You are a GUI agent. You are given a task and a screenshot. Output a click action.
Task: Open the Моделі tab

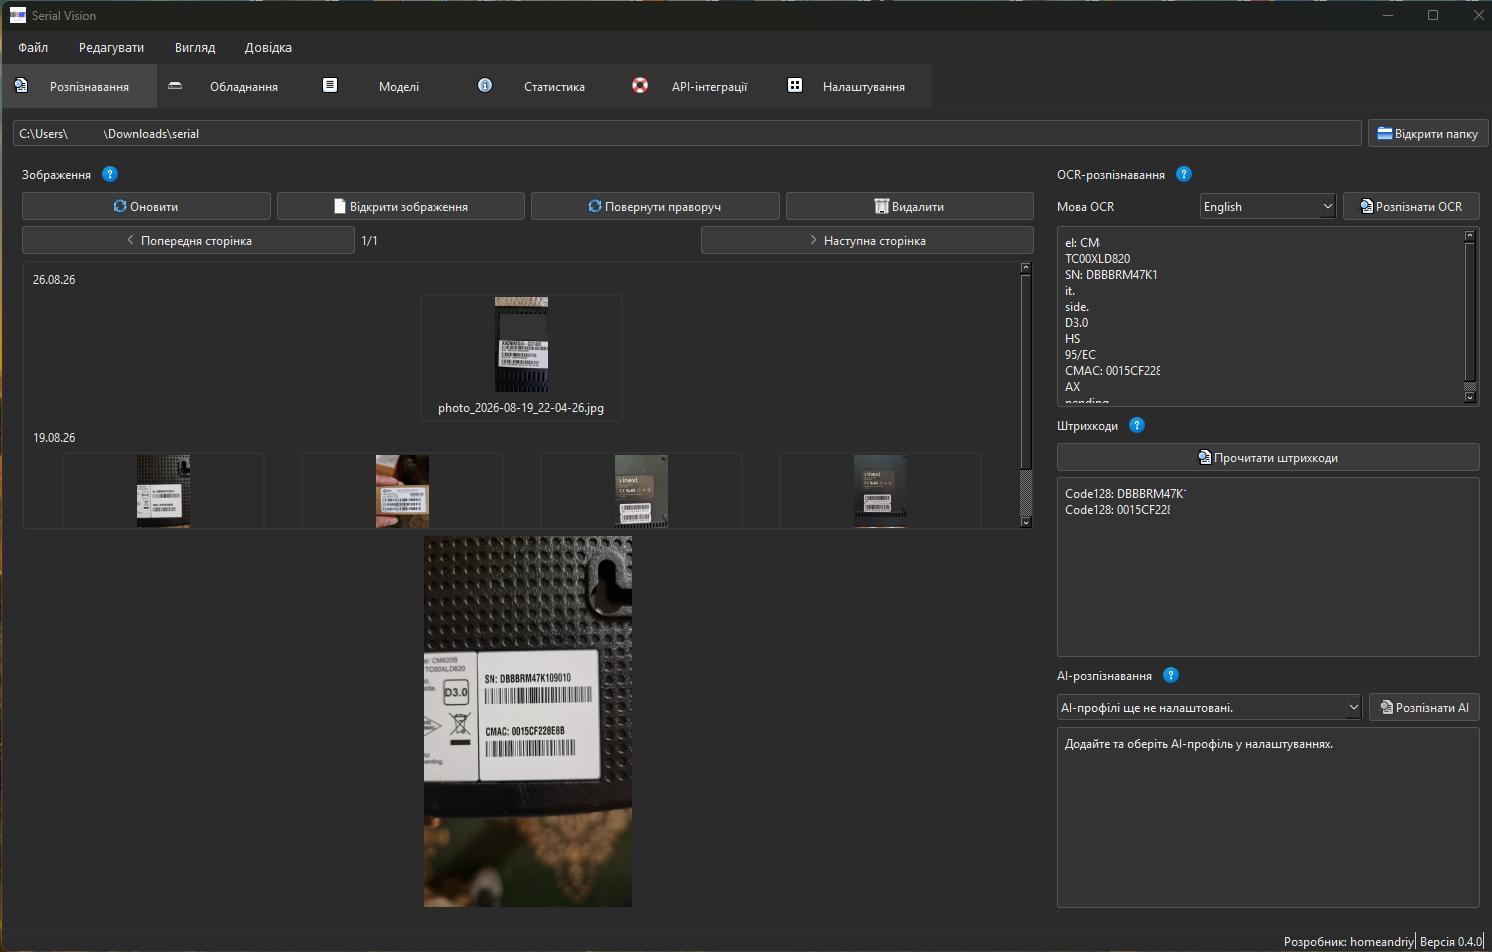[390, 86]
